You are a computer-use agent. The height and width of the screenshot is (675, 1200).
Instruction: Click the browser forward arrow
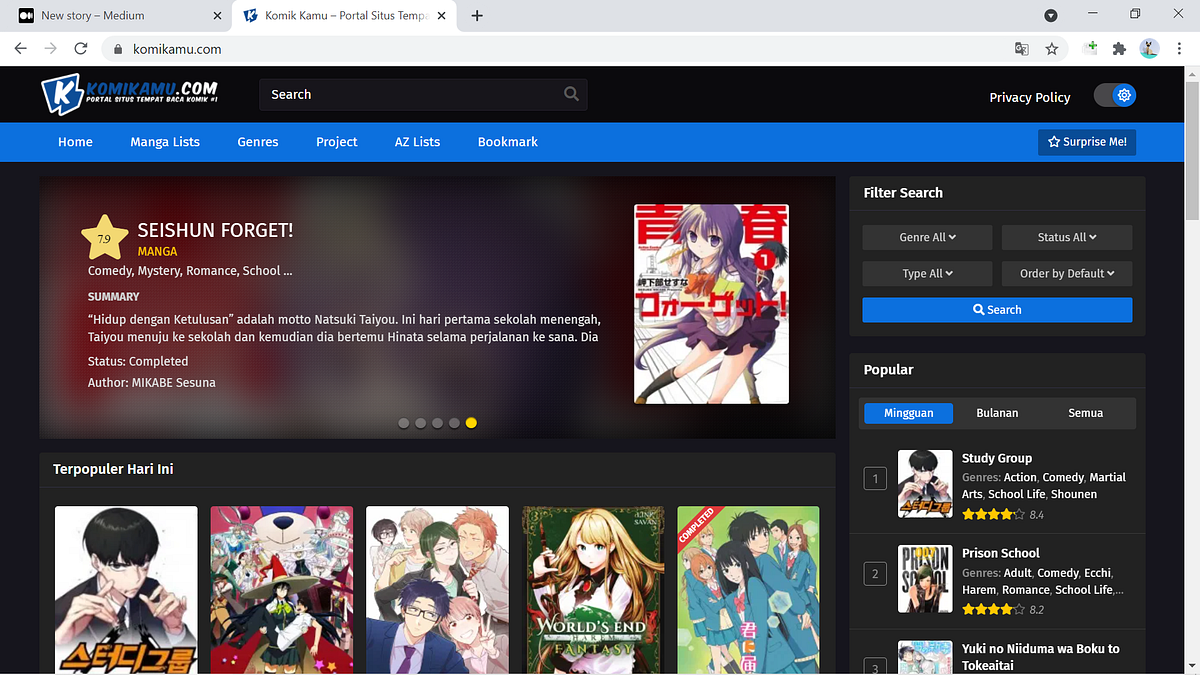click(51, 48)
